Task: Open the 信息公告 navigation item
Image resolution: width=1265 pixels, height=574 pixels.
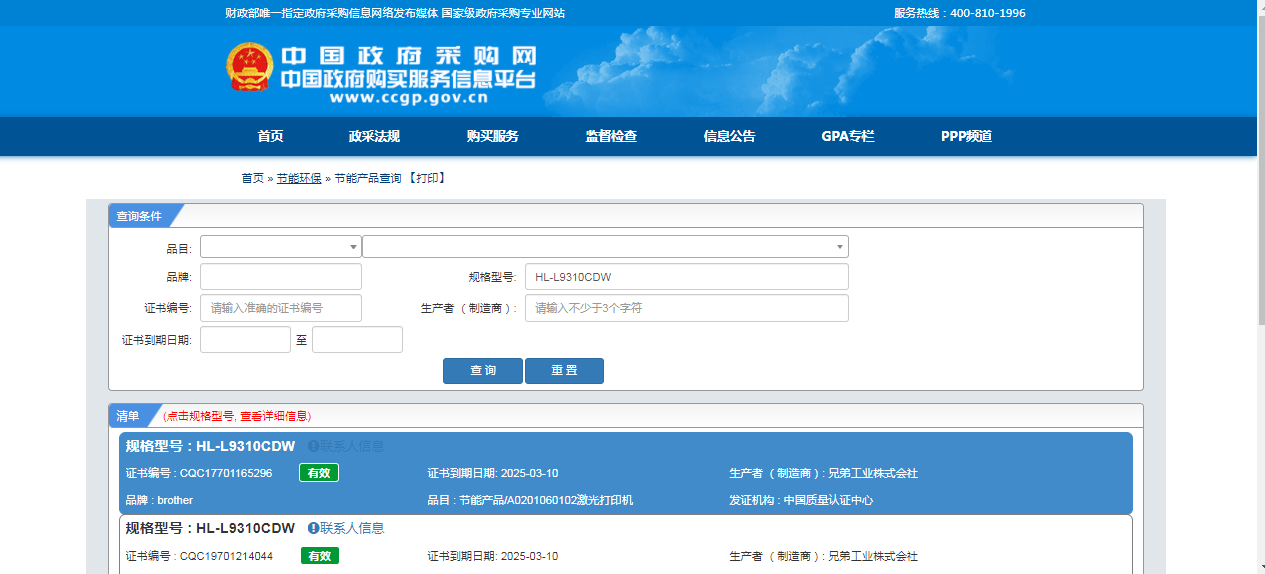Action: point(729,137)
